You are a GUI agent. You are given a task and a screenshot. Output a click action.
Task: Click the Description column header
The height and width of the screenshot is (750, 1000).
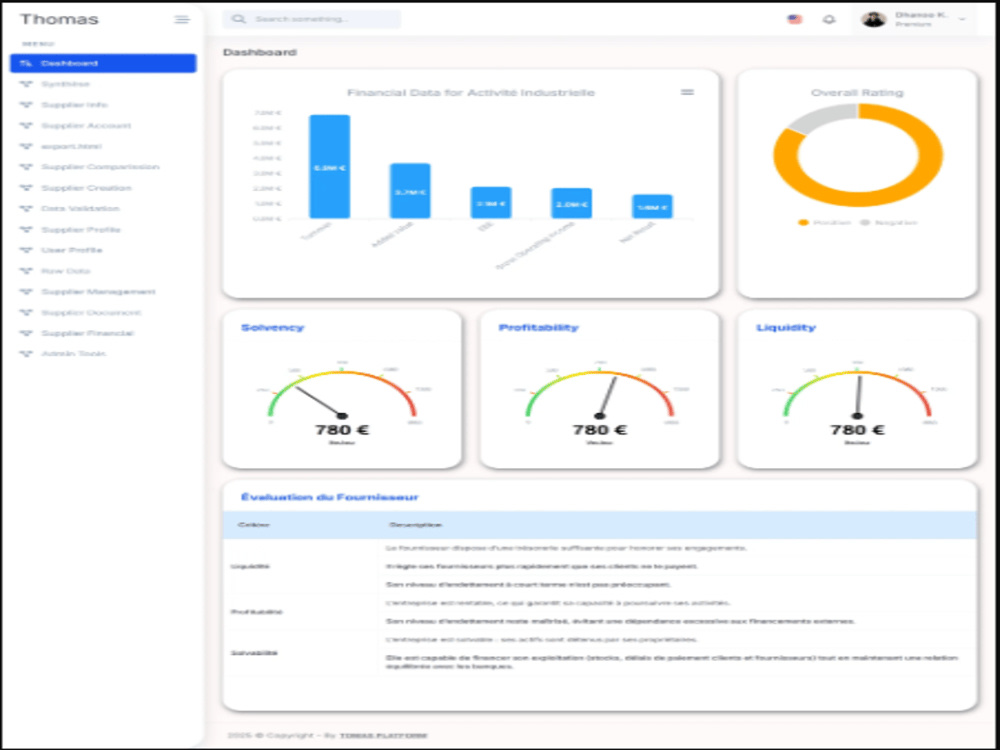(x=415, y=525)
